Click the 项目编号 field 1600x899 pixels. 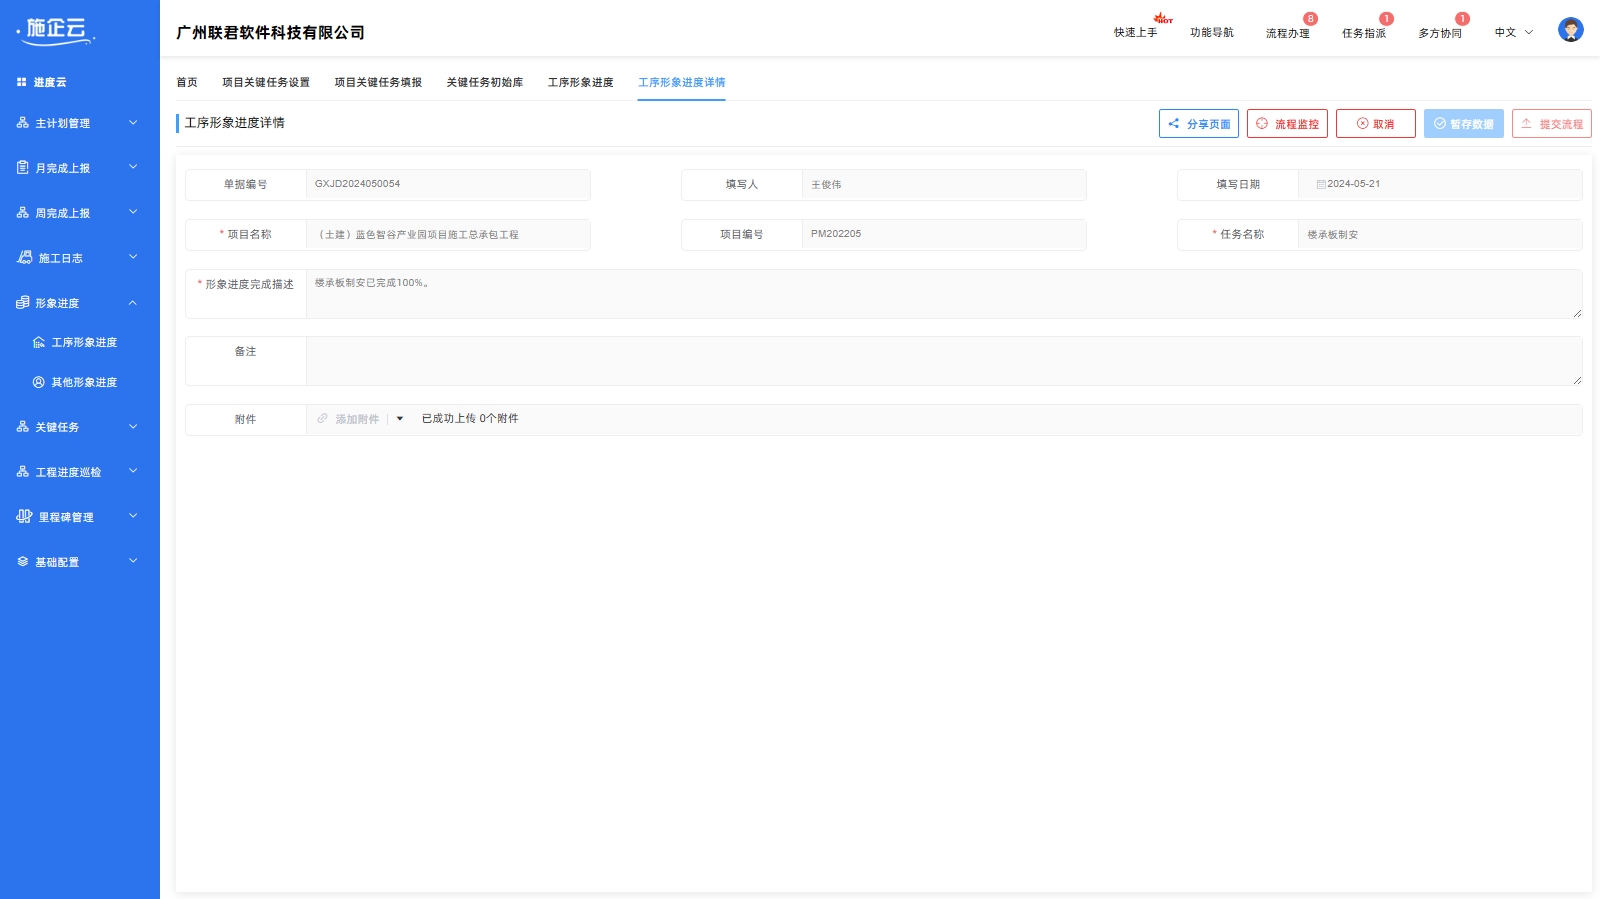pos(944,235)
